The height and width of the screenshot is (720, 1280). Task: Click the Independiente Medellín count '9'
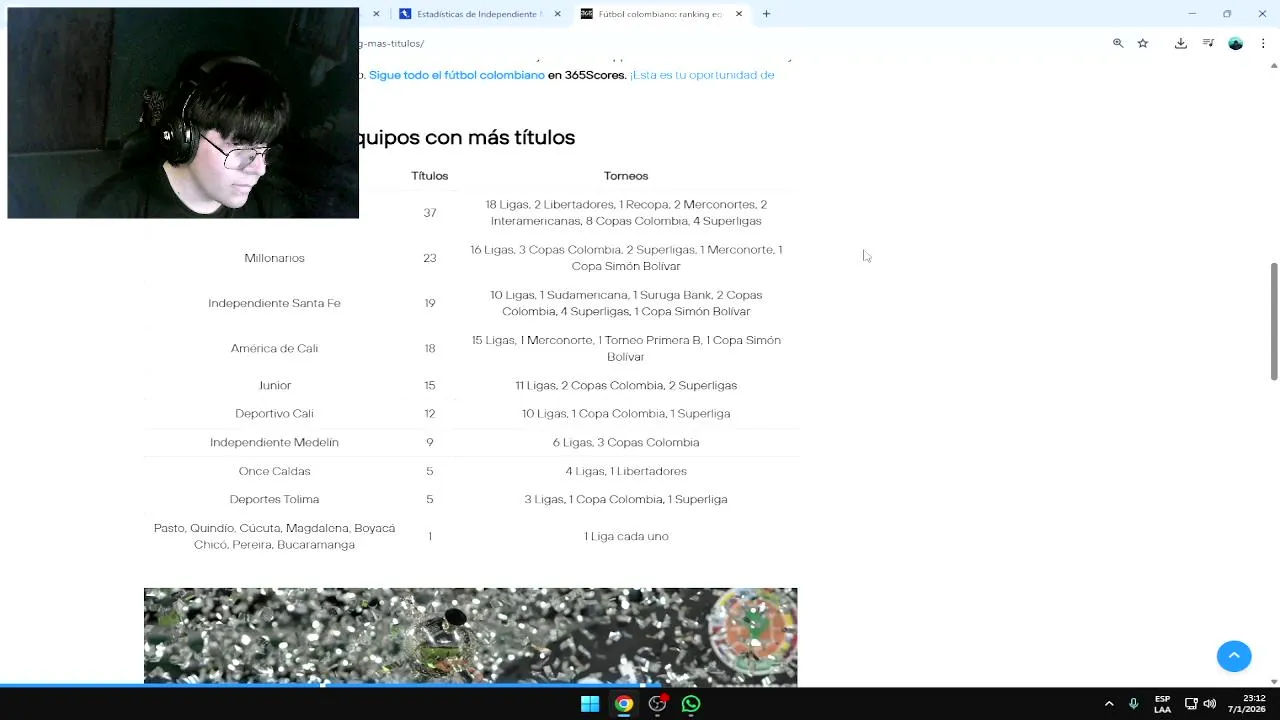coord(430,442)
